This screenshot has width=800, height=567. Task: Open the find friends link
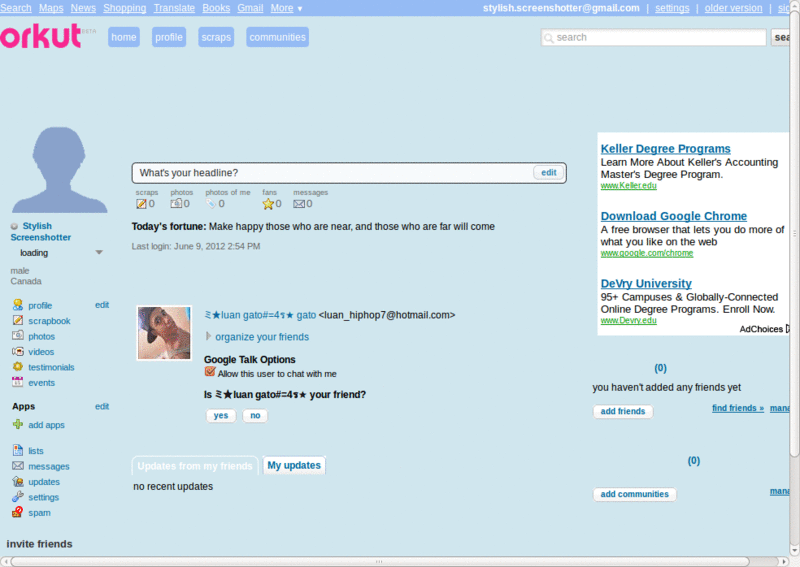pos(738,408)
